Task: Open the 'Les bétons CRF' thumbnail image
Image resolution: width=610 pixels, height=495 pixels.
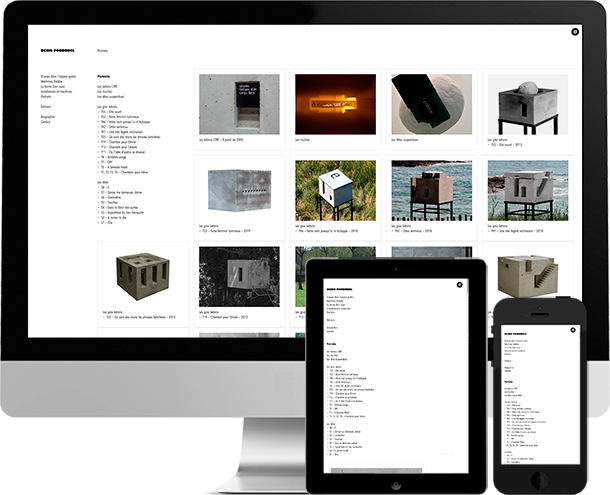Action: pos(238,104)
